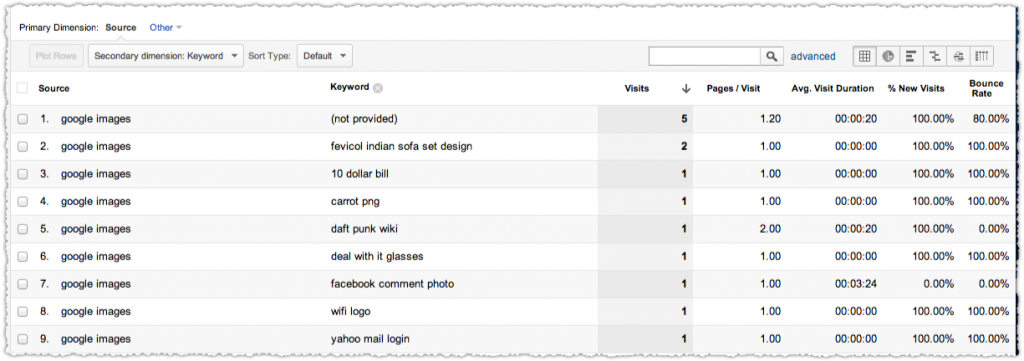The height and width of the screenshot is (361, 1024).
Task: Open the term cloud view icon
Action: coord(958,56)
